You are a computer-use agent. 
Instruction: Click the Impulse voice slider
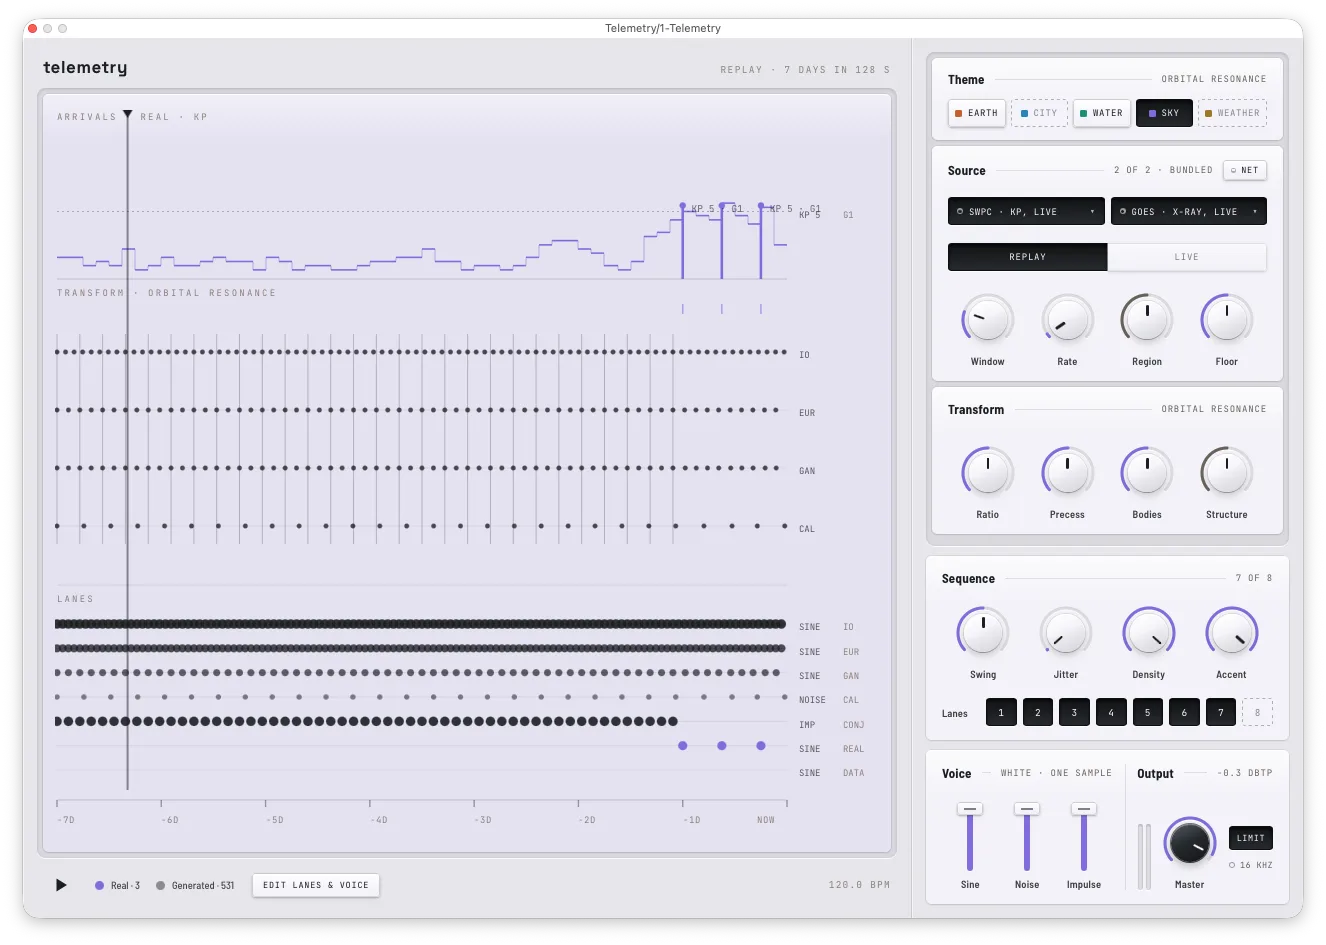coord(1084,836)
